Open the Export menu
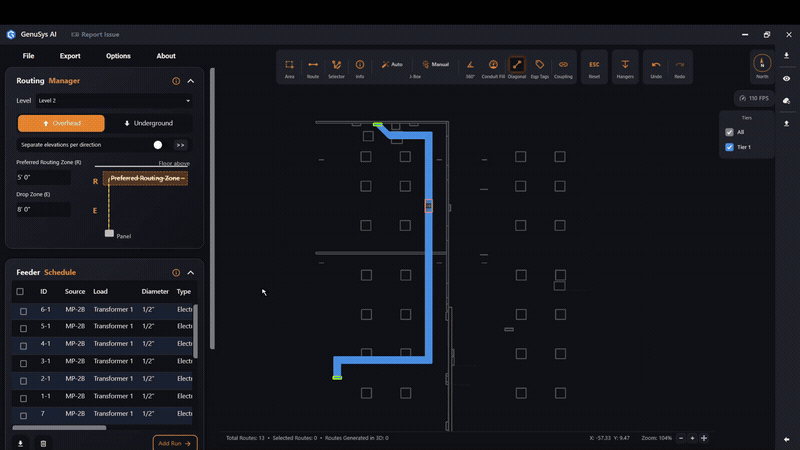Viewport: 800px width, 450px height. tap(70, 56)
